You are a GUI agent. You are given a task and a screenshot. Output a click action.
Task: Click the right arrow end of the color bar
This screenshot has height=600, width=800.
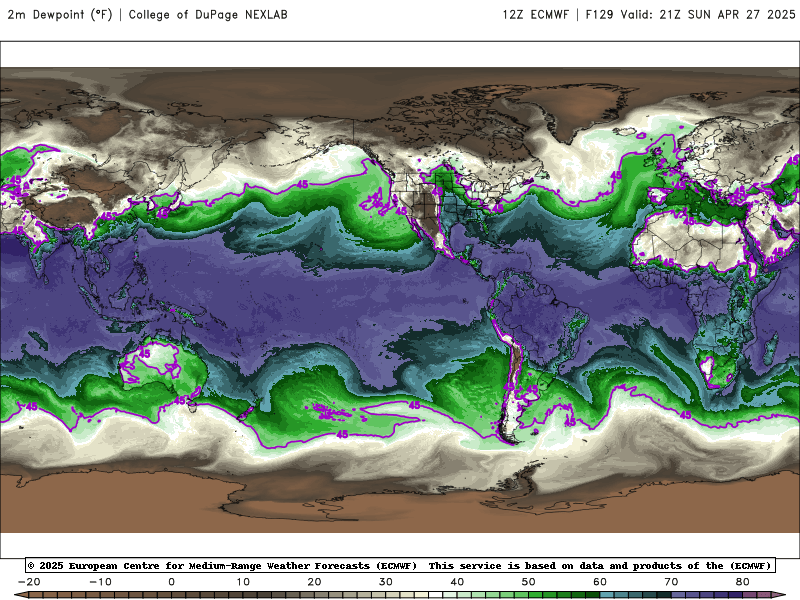(779, 595)
